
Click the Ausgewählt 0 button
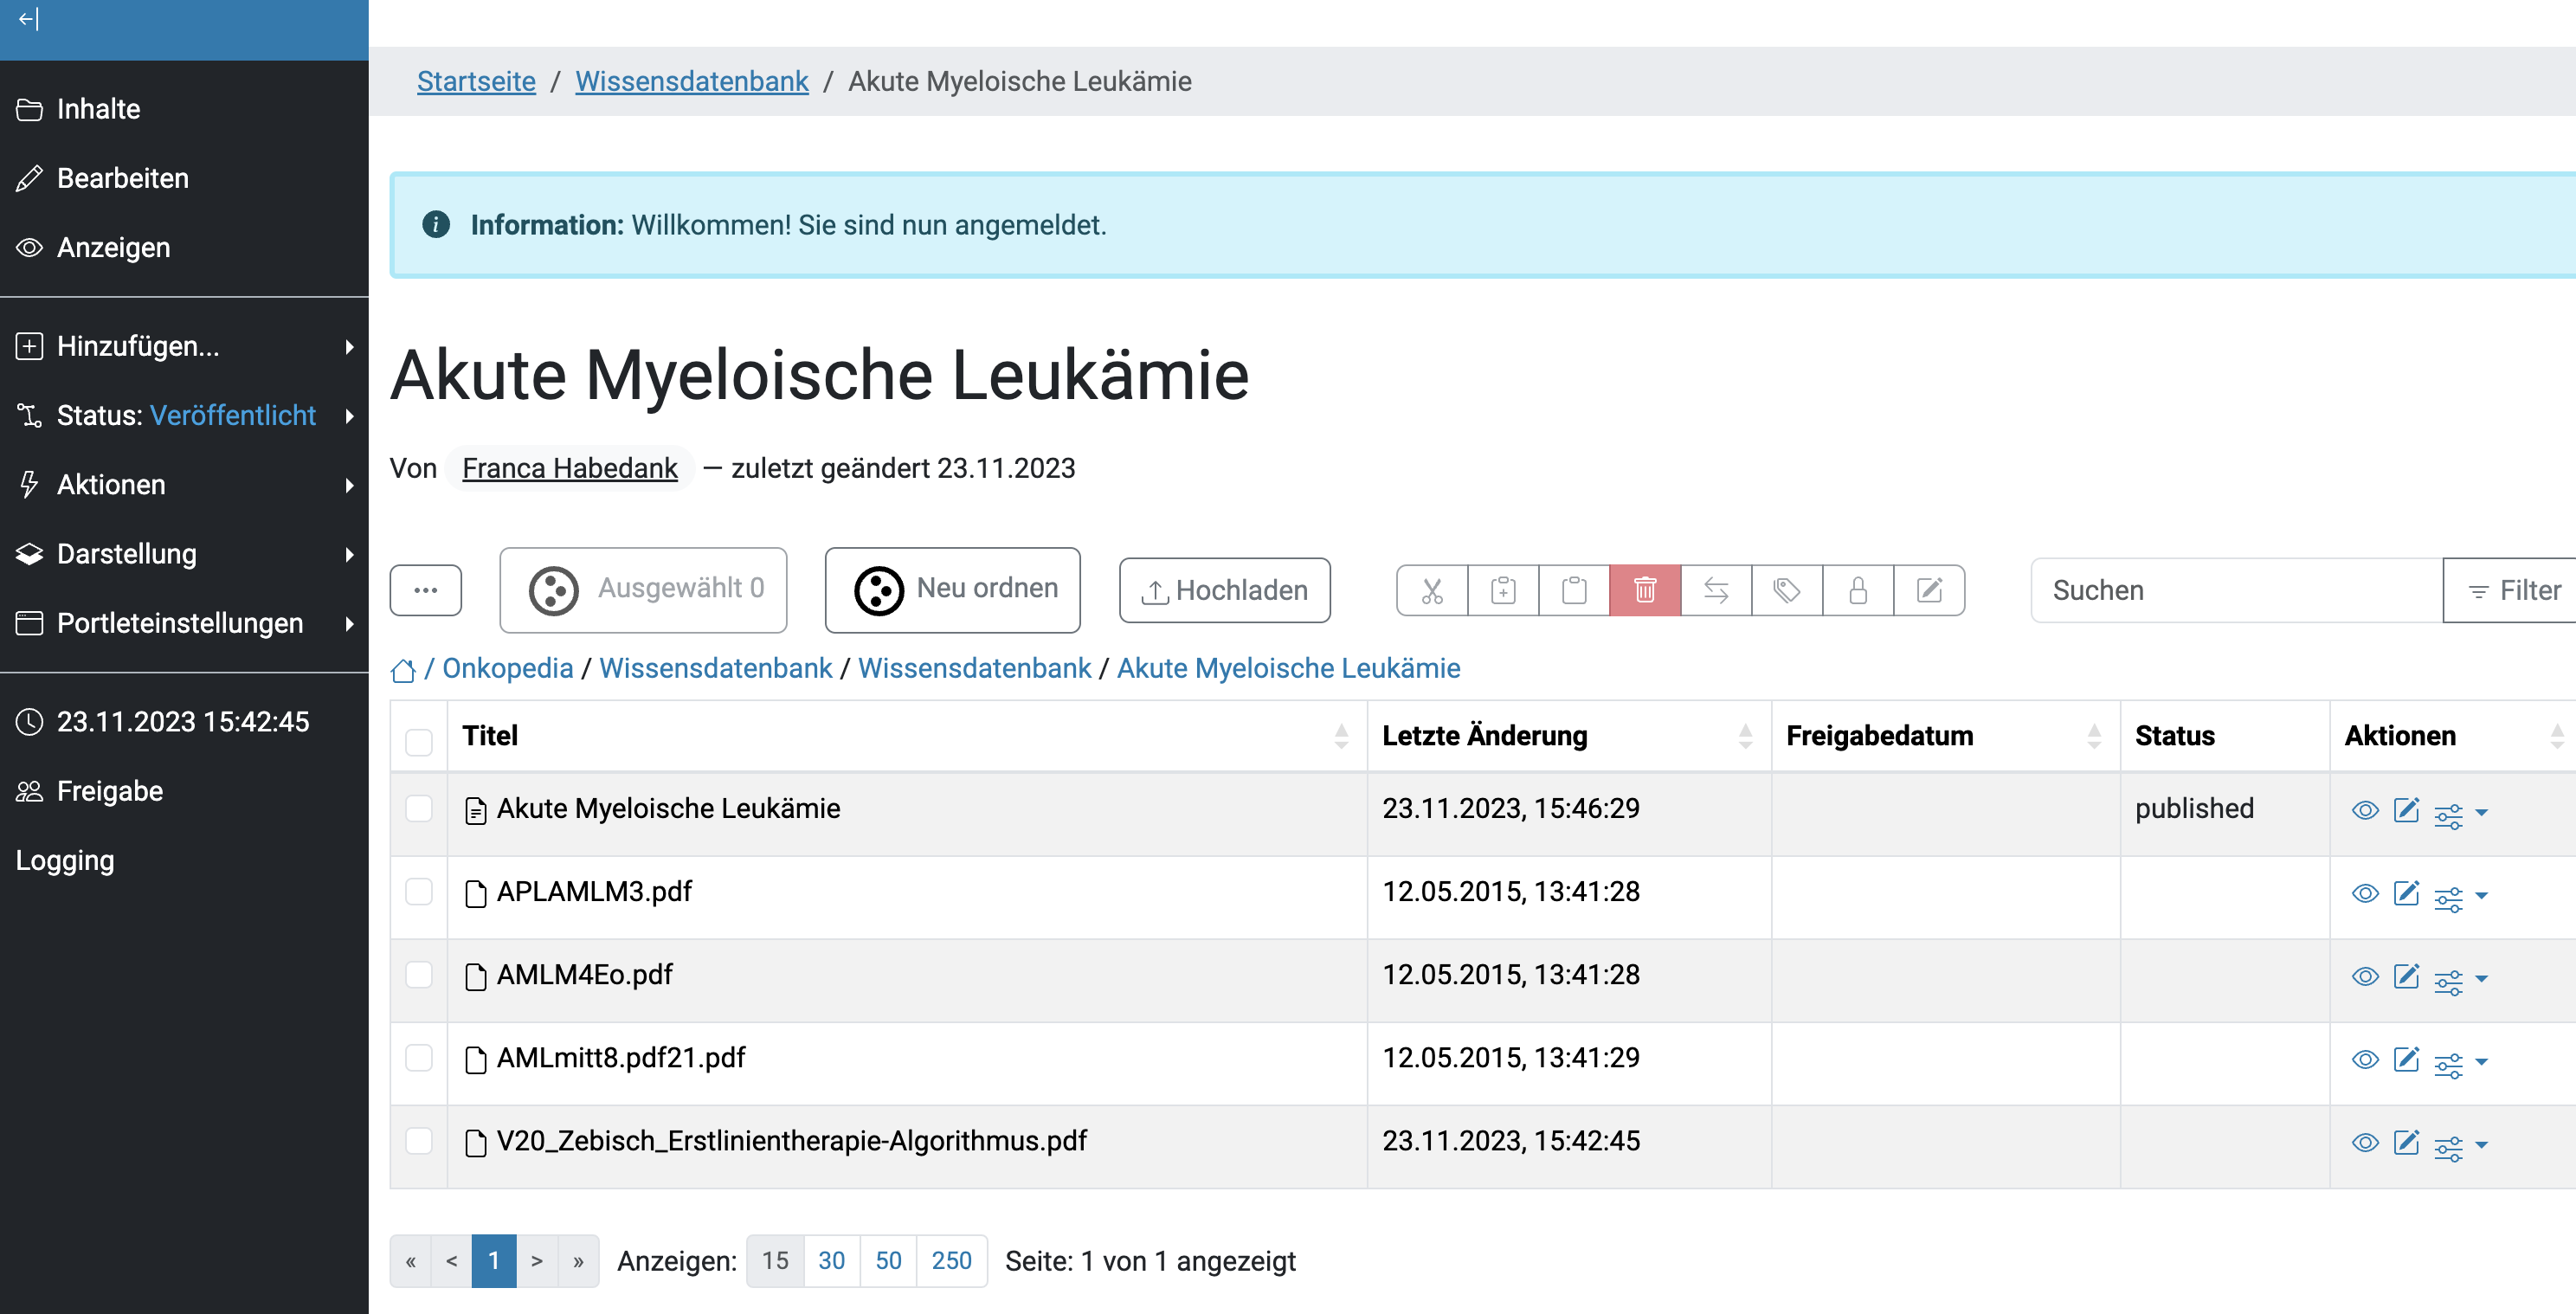click(x=643, y=589)
